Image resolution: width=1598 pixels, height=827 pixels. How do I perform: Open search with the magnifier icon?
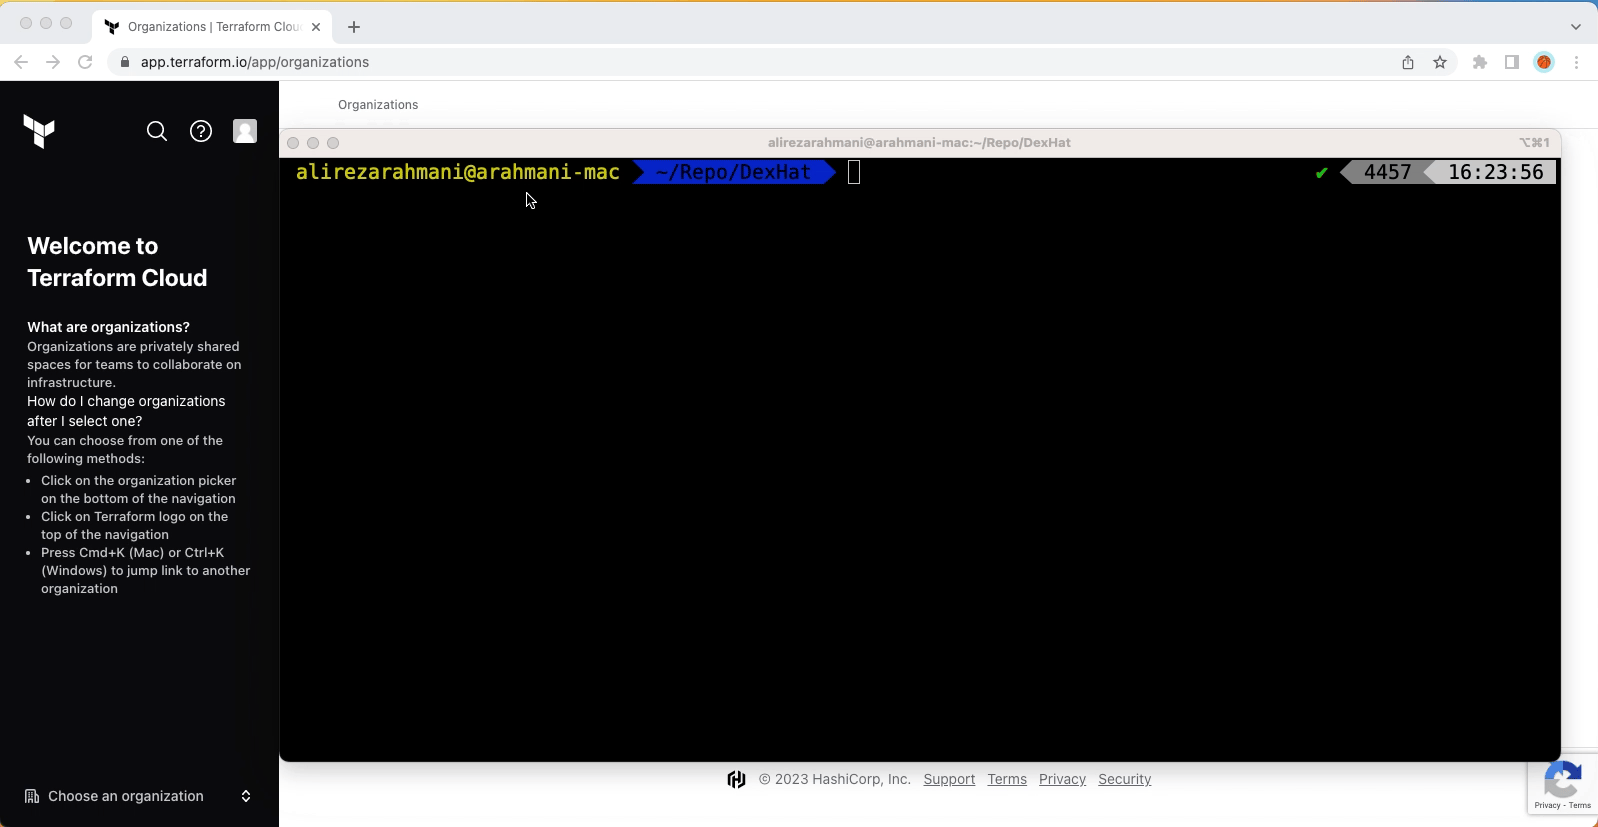pos(157,131)
